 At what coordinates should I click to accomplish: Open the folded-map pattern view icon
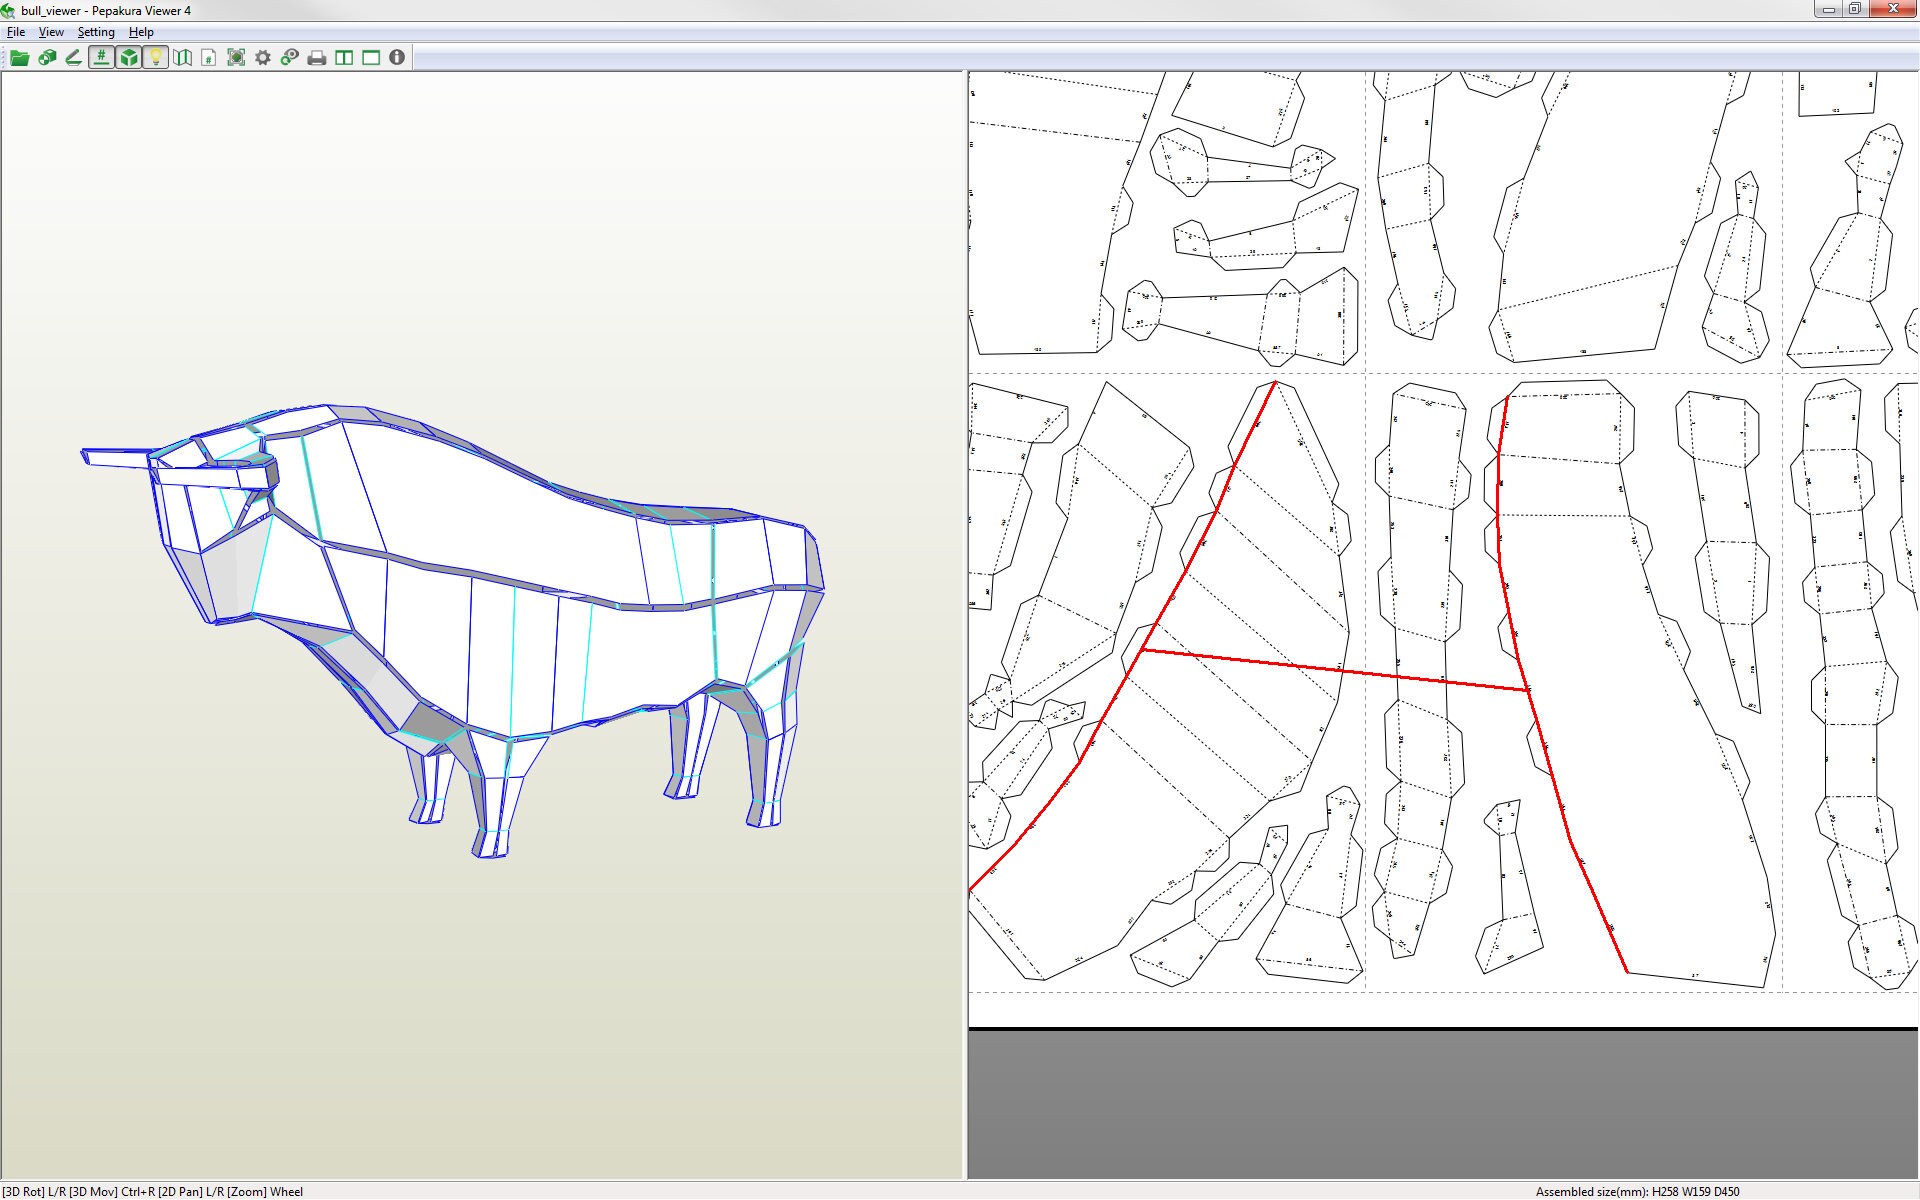pos(182,58)
